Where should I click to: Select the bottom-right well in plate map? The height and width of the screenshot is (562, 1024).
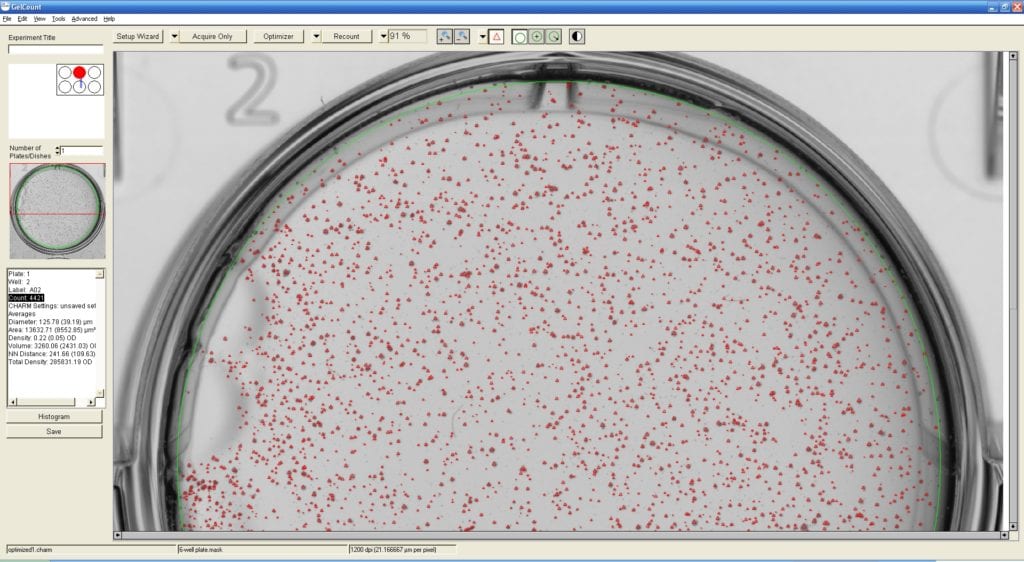94,87
